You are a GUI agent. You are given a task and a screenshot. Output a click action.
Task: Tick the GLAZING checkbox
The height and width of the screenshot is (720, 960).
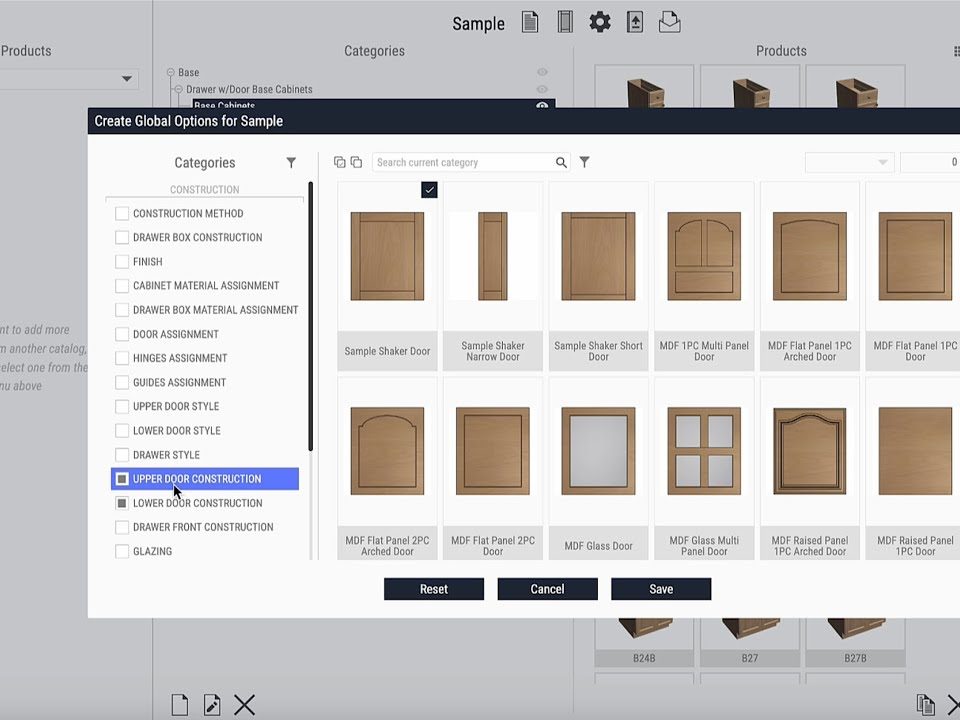tap(122, 551)
